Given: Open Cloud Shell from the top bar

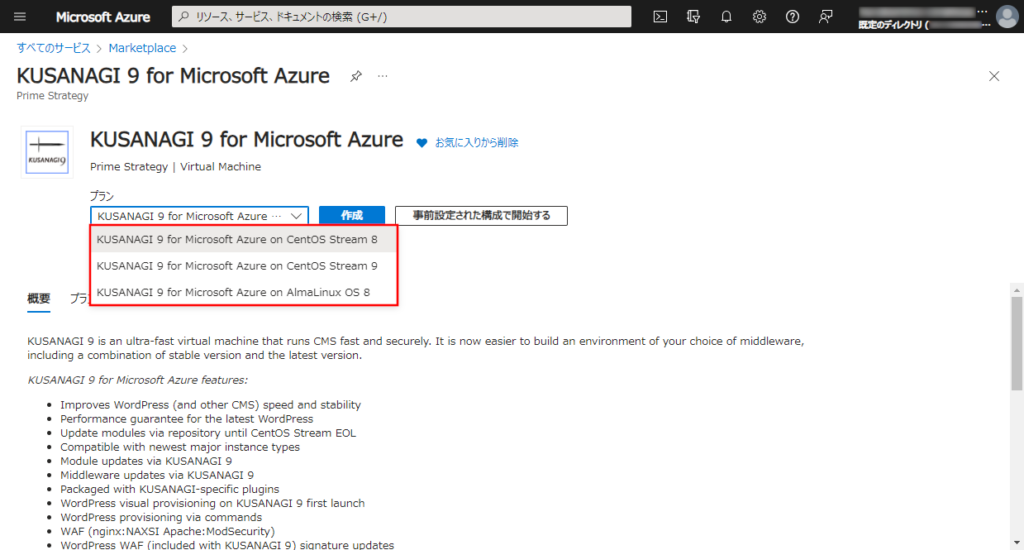Looking at the screenshot, I should pyautogui.click(x=660, y=17).
